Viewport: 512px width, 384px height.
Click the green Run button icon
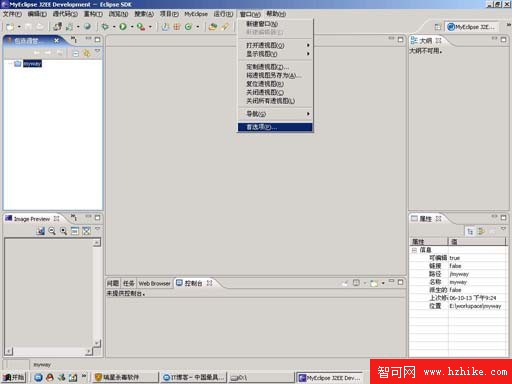(x=123, y=27)
